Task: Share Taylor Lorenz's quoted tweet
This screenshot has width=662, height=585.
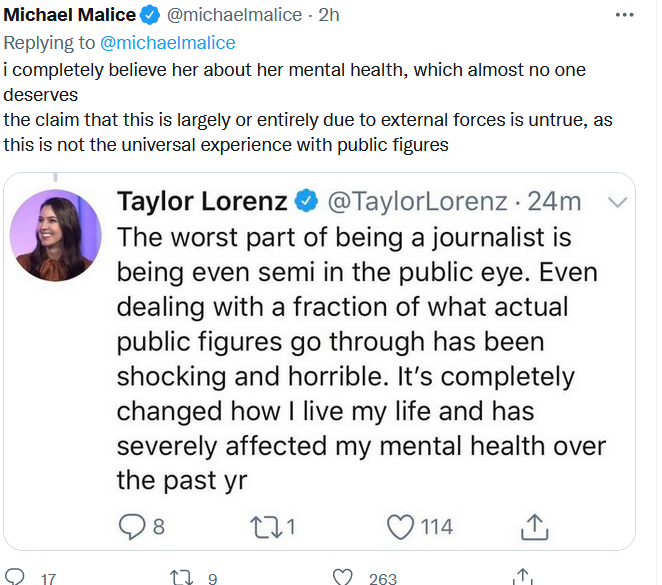Action: (x=534, y=527)
